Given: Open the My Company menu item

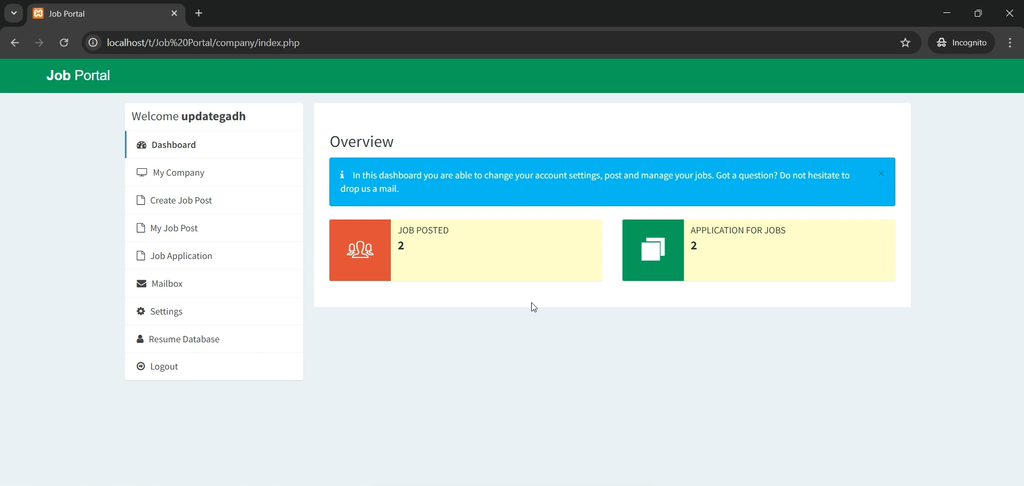Looking at the screenshot, I should [x=214, y=172].
